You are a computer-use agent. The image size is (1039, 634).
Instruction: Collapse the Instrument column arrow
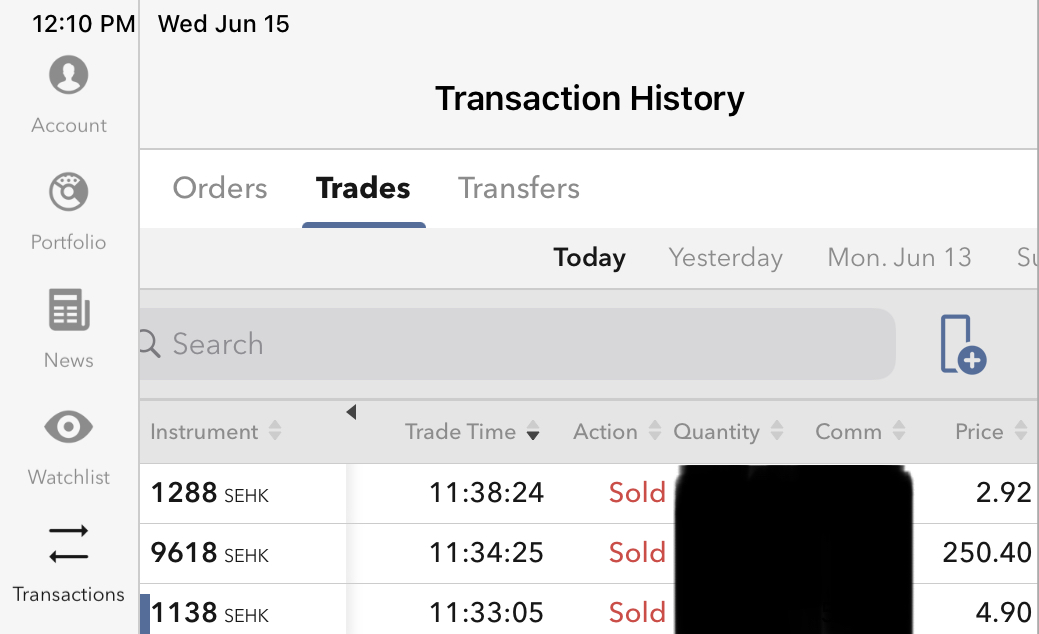tap(351, 412)
